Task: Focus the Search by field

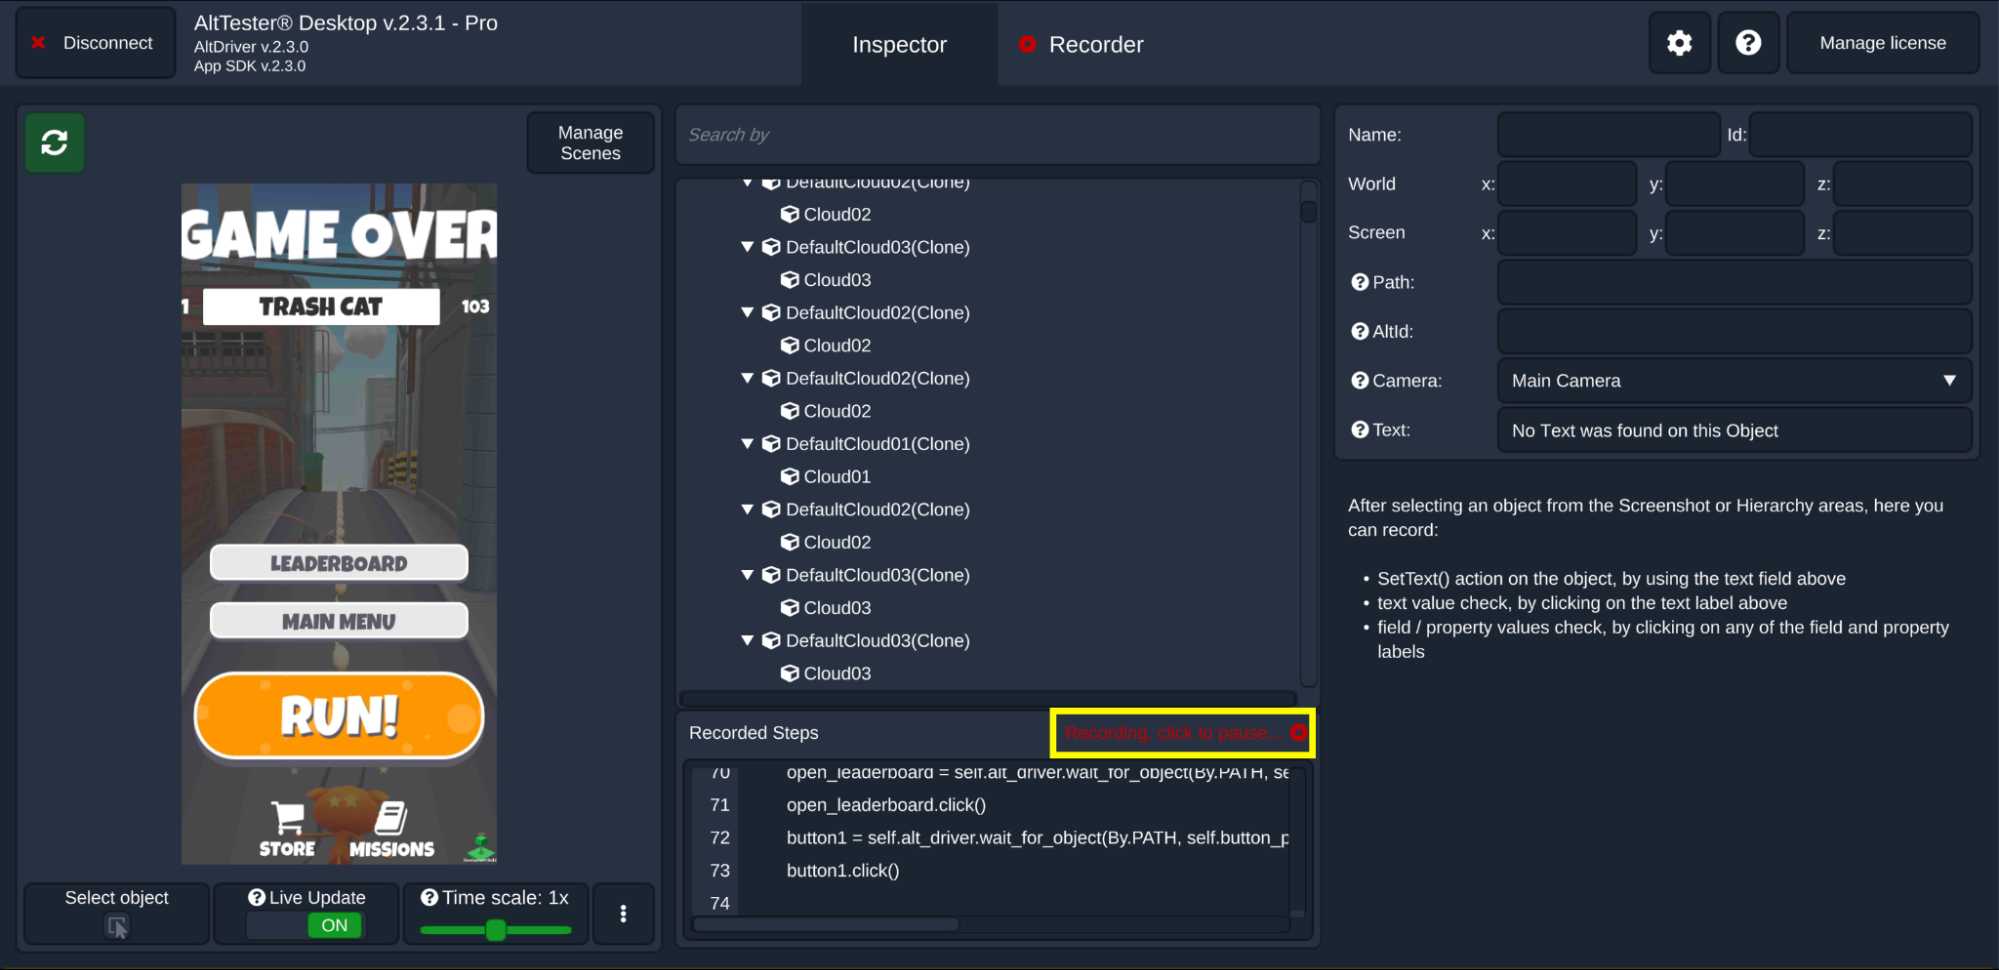Action: tap(997, 135)
